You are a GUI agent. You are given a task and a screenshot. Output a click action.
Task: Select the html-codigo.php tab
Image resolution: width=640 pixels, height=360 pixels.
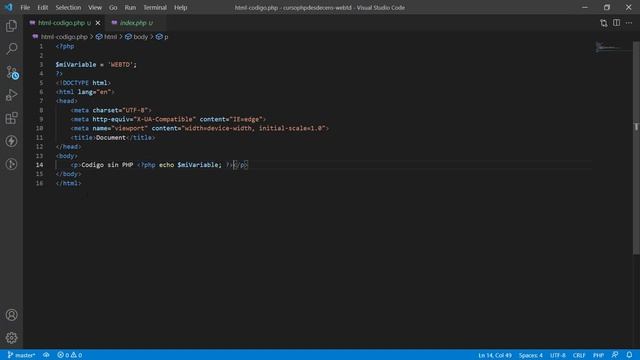64,23
